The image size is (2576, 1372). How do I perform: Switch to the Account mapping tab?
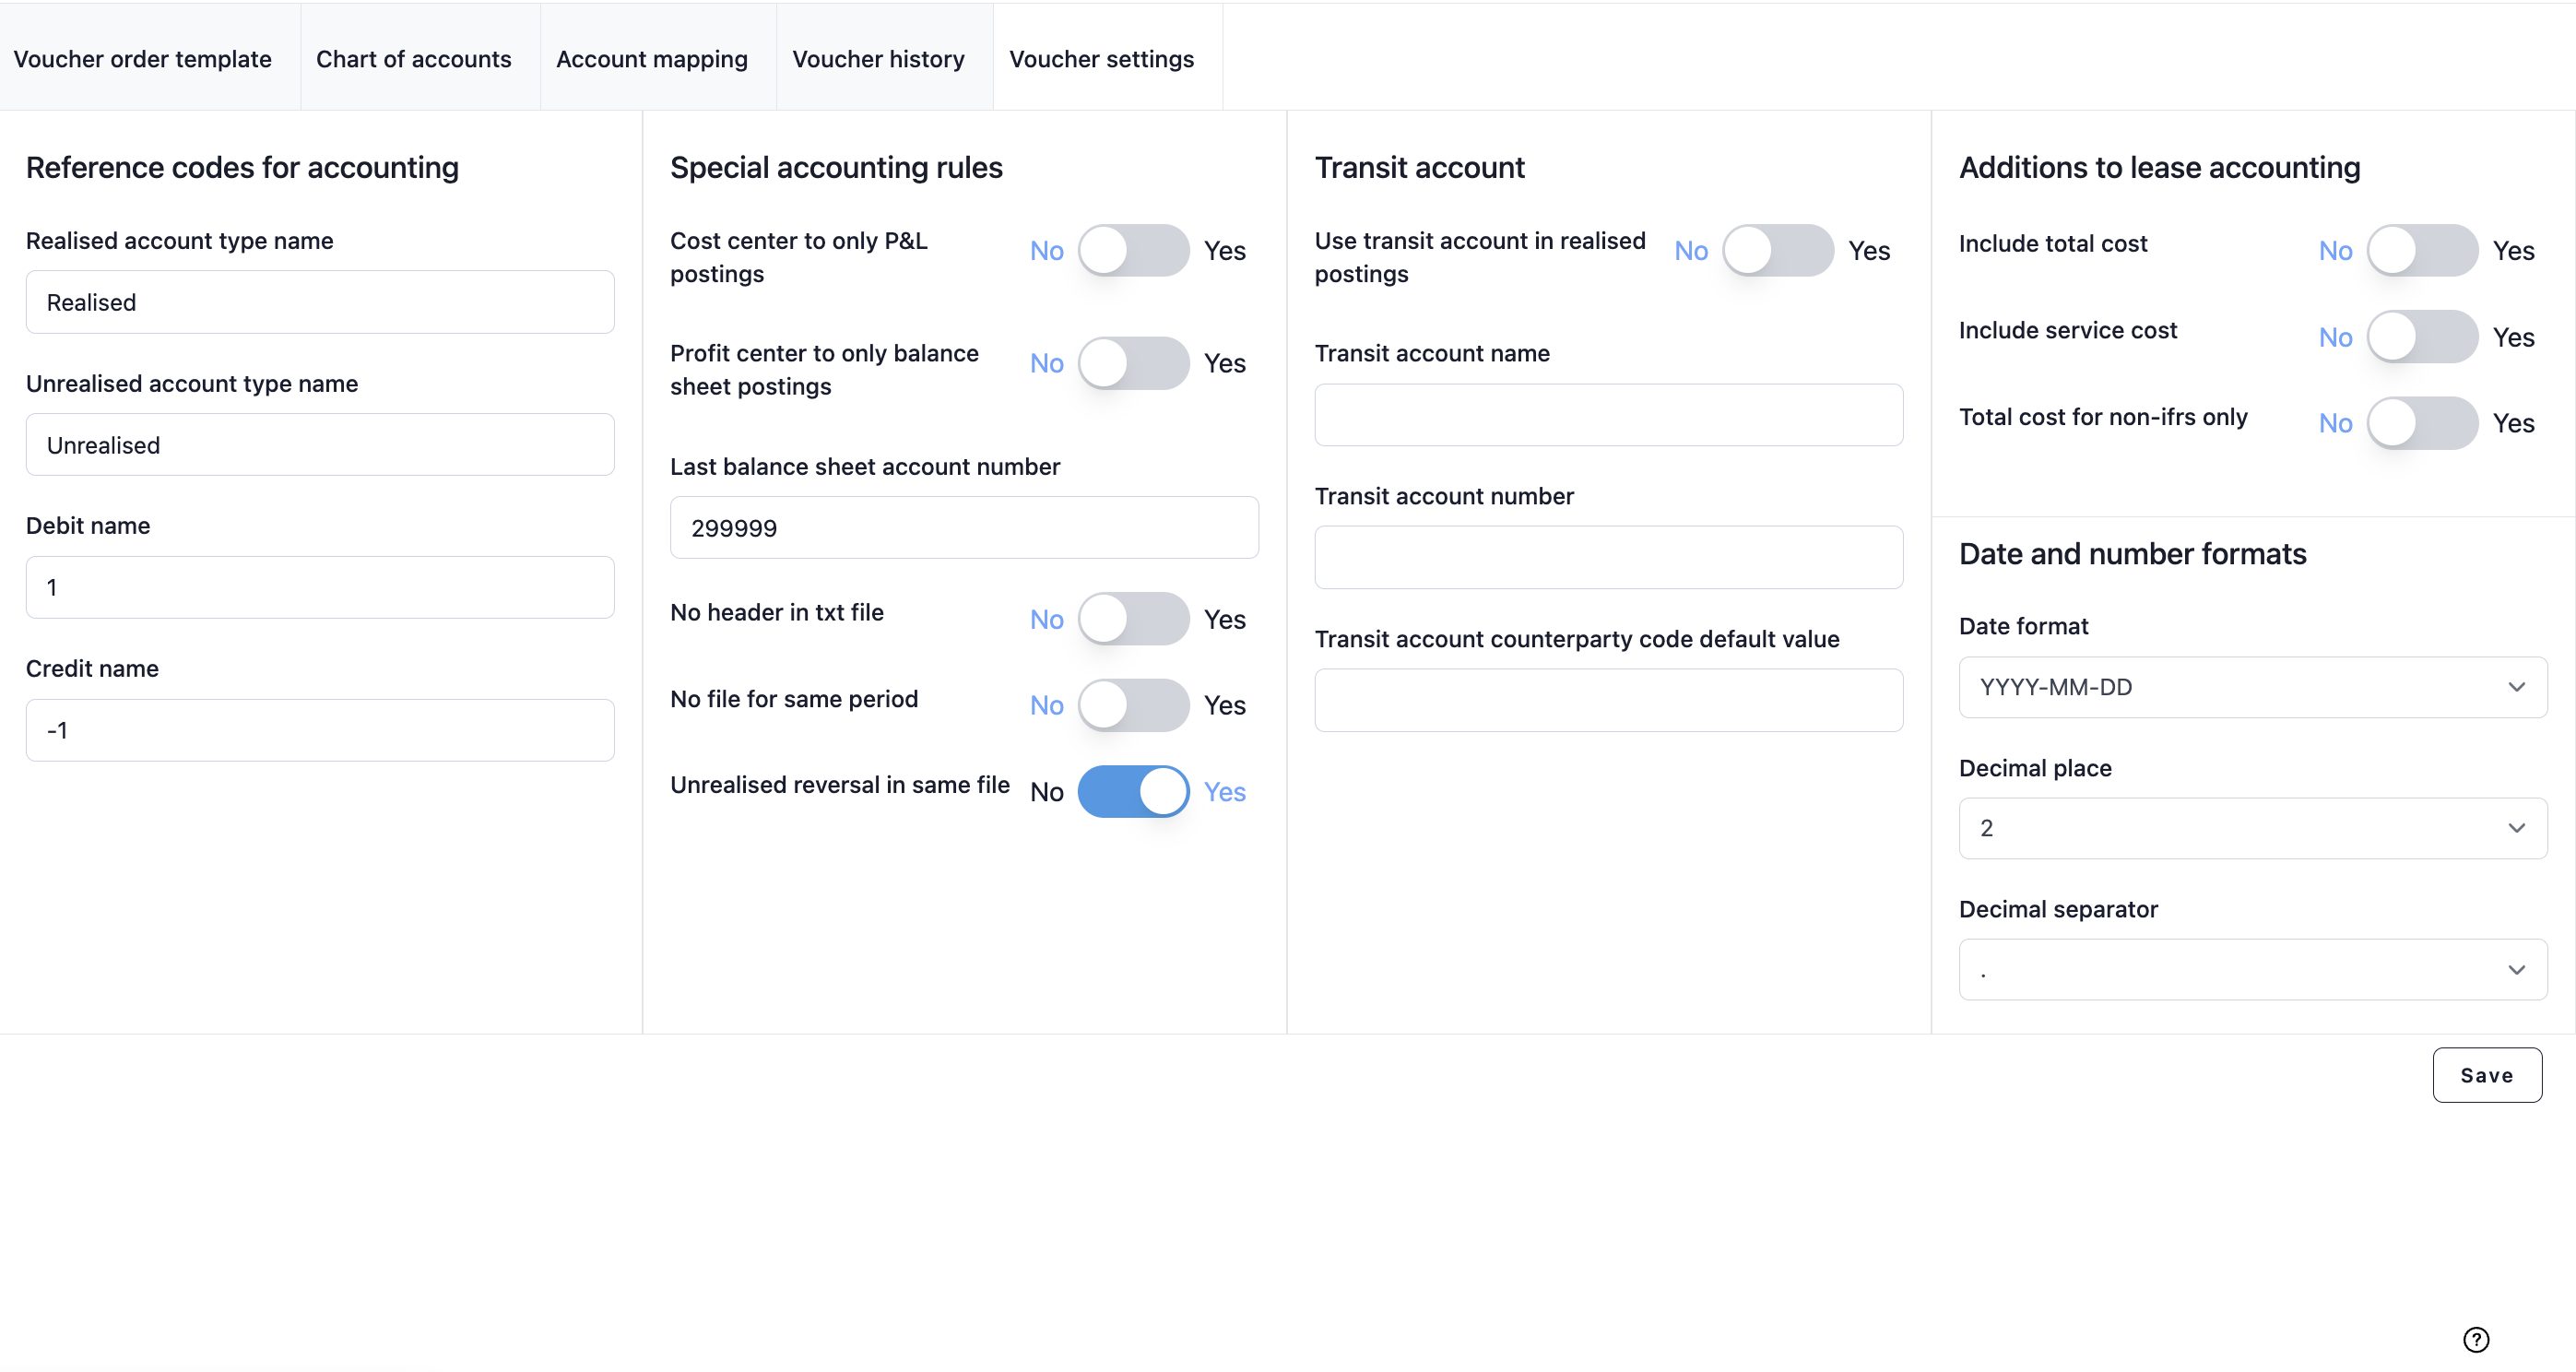tap(651, 59)
